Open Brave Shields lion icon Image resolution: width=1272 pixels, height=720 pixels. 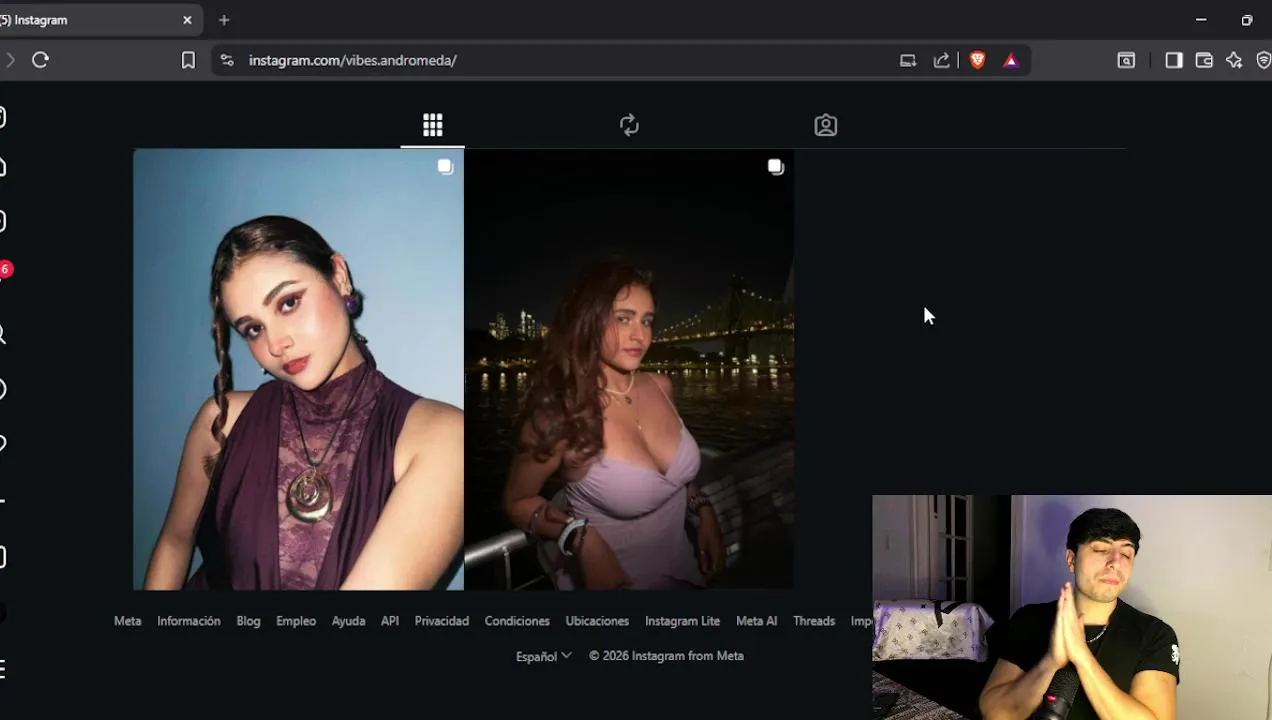pyautogui.click(x=978, y=60)
